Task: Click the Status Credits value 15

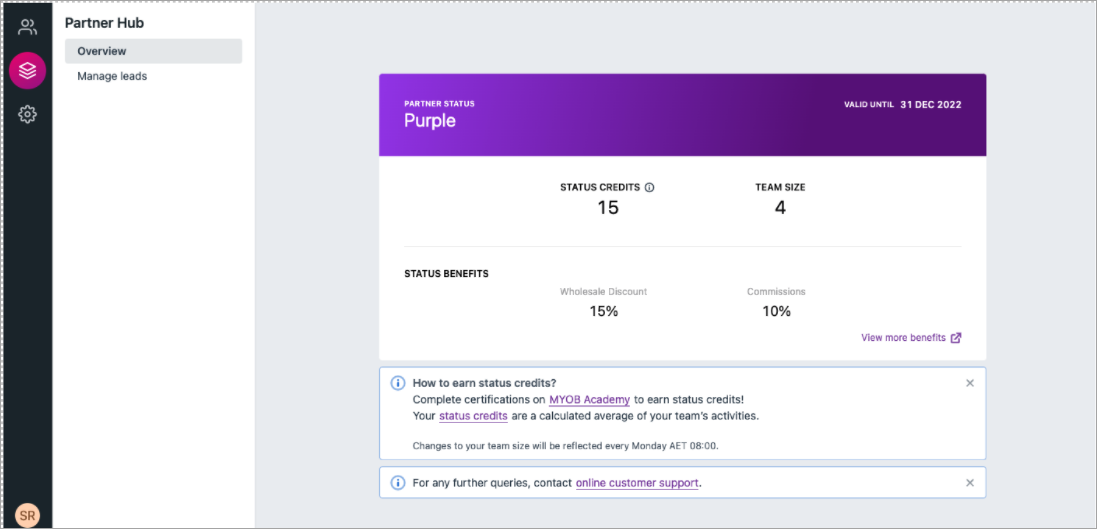Action: coord(608,208)
